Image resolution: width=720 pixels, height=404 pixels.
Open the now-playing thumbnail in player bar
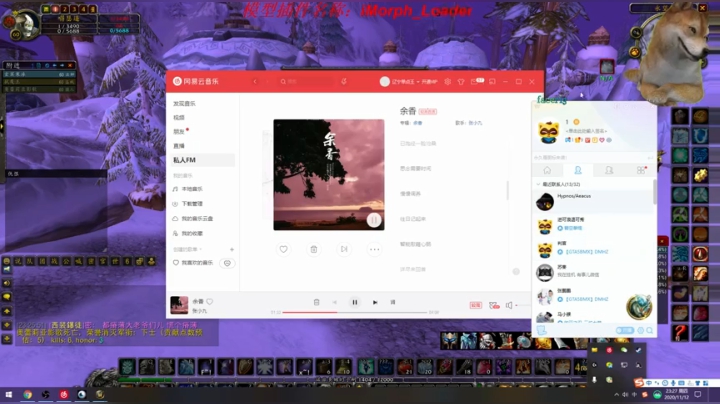(179, 305)
